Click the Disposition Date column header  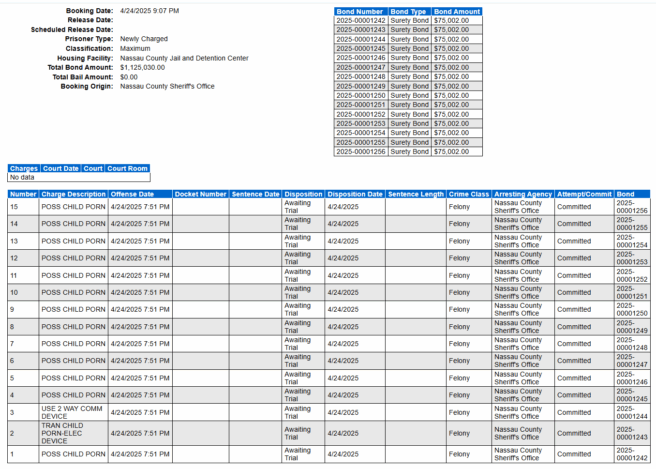pos(355,194)
